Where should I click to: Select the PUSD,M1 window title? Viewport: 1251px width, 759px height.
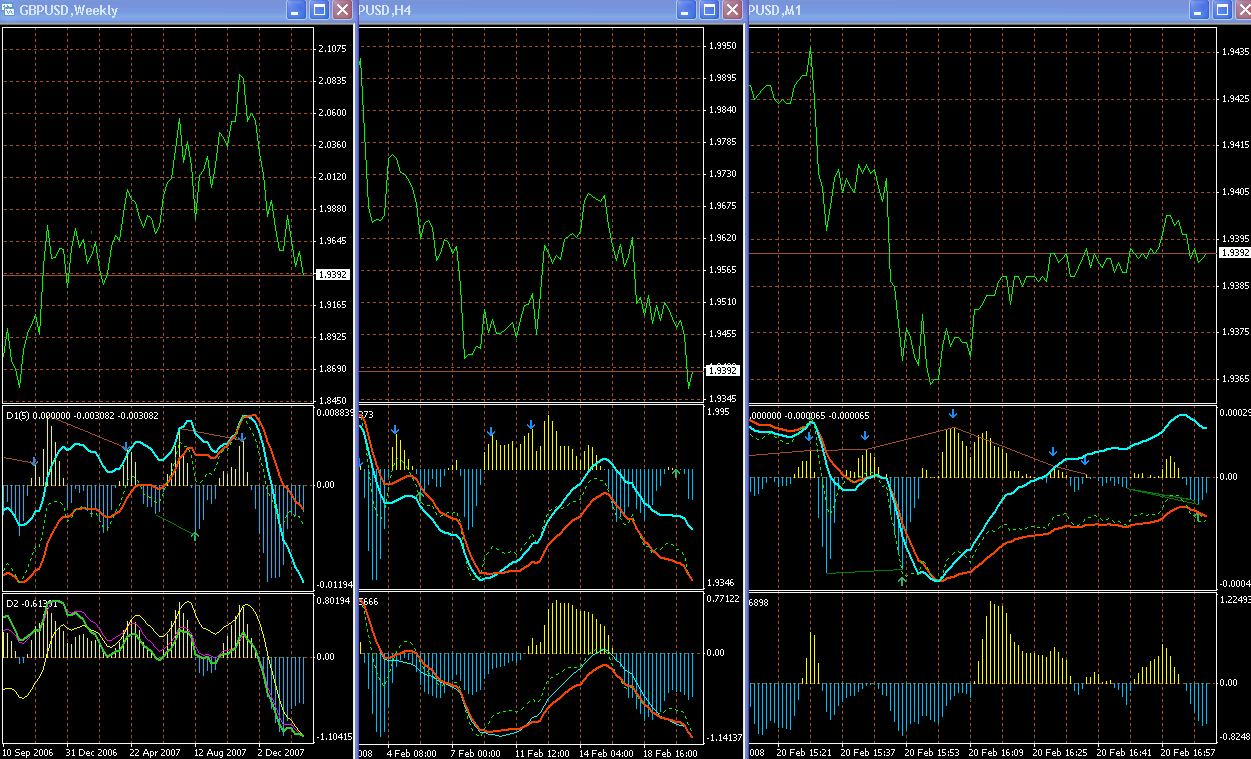(775, 10)
